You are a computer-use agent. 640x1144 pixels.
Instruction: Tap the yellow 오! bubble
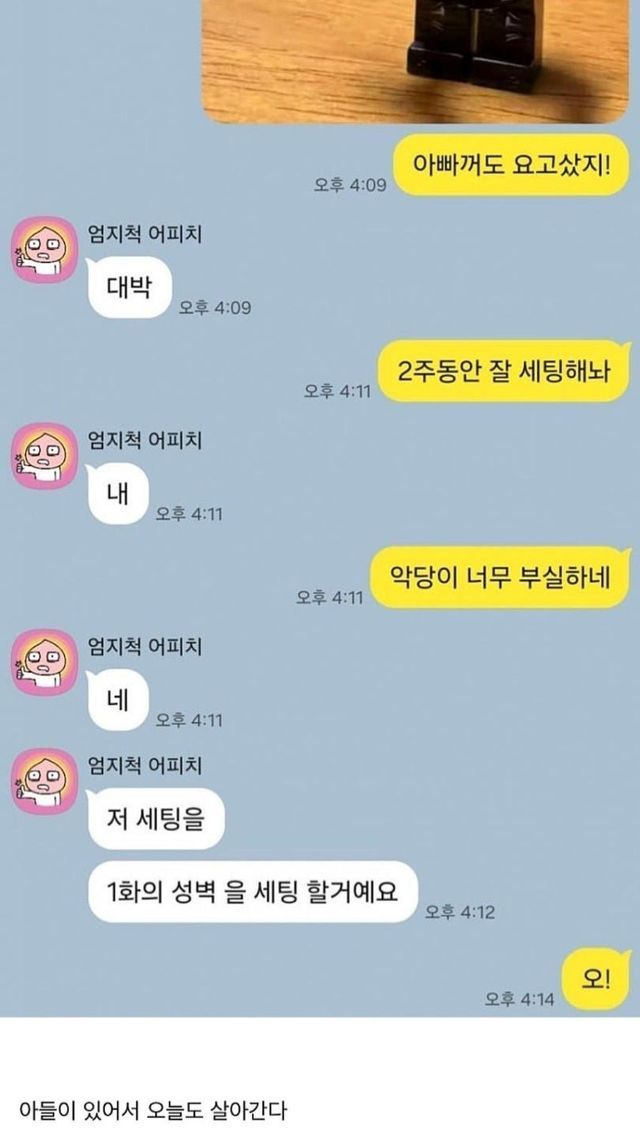[596, 979]
